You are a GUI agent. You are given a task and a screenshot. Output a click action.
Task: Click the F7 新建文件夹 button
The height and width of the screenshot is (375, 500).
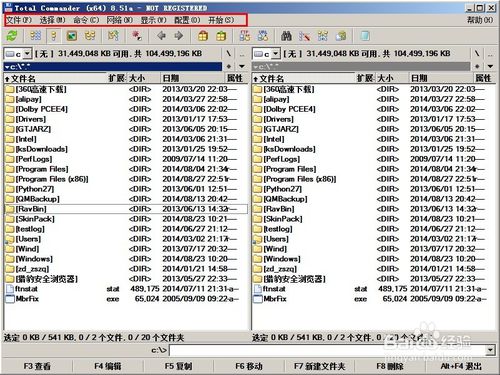pyautogui.click(x=319, y=366)
